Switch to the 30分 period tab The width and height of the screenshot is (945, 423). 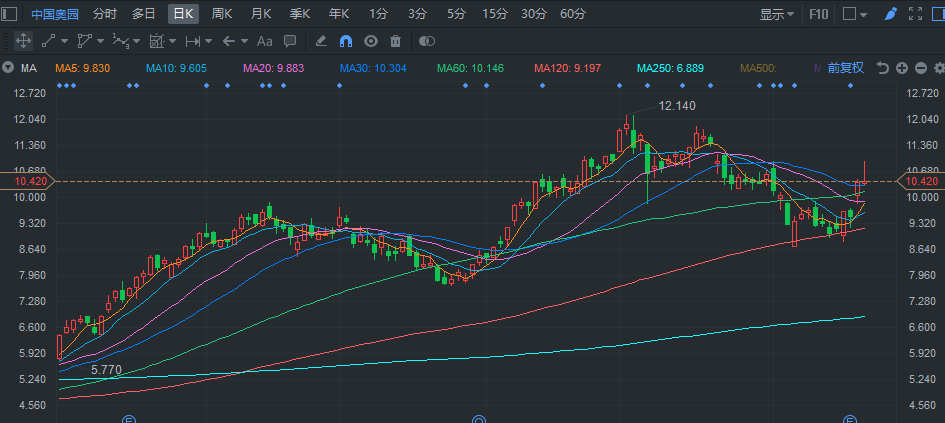coord(533,14)
